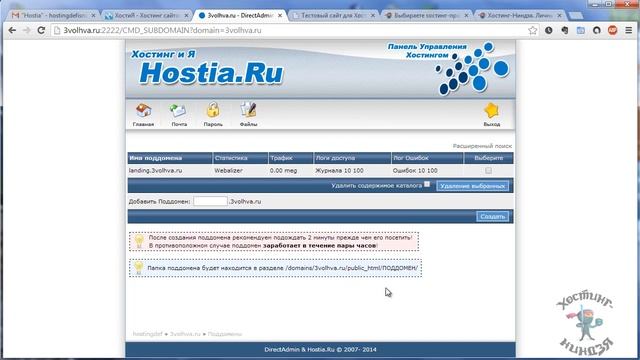
Task: Open landing.3volhva.ru subdomain link
Action: [156, 171]
